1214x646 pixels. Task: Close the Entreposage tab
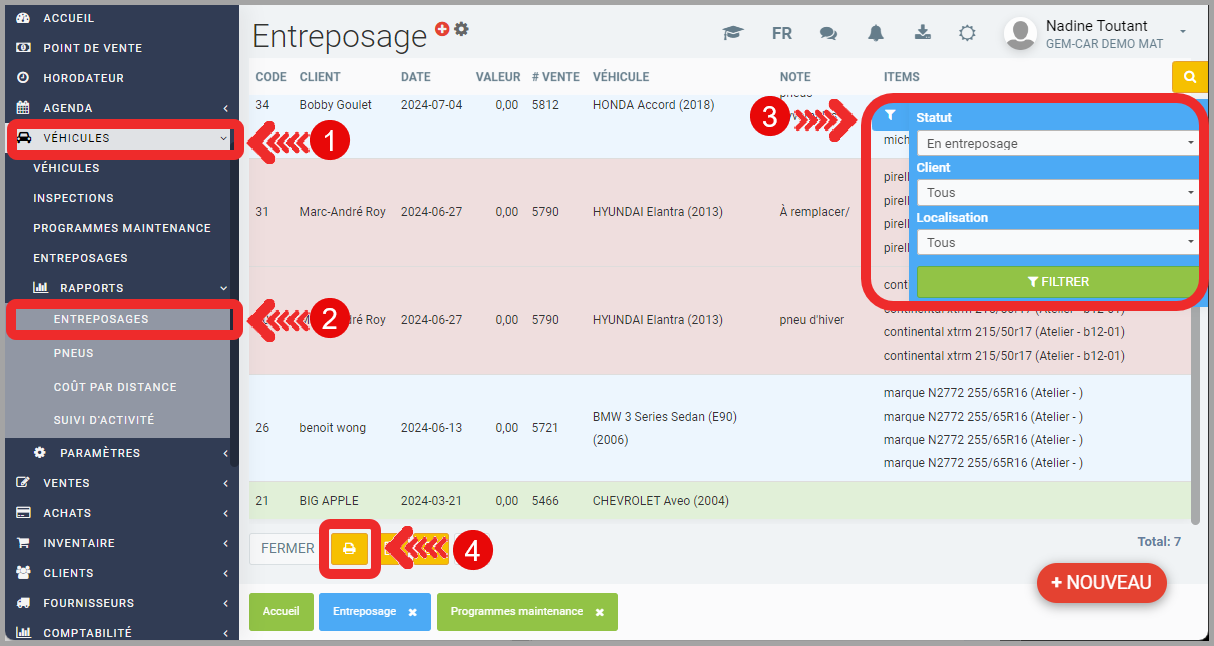(x=412, y=612)
